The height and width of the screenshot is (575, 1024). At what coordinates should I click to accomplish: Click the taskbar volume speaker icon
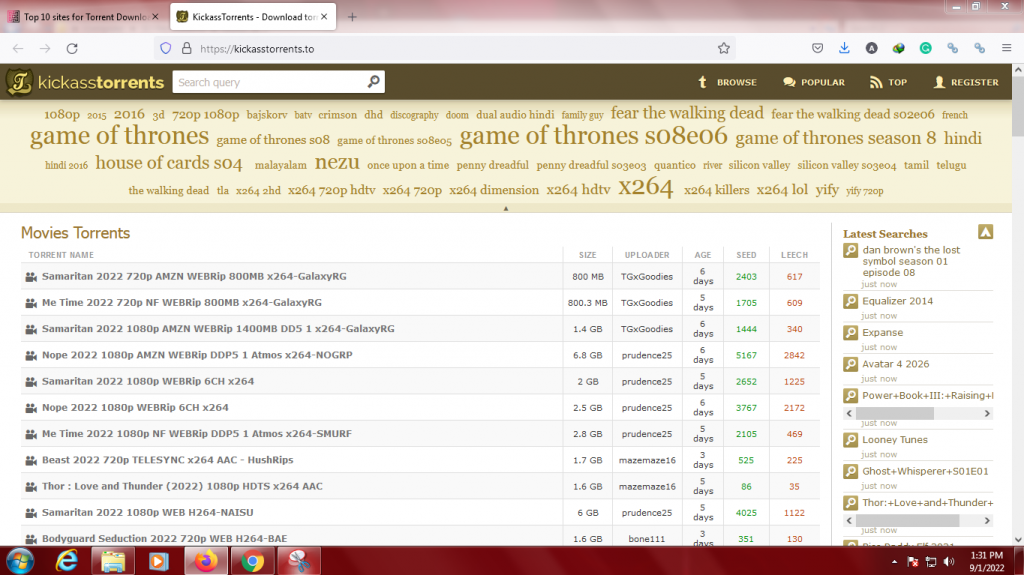(948, 562)
